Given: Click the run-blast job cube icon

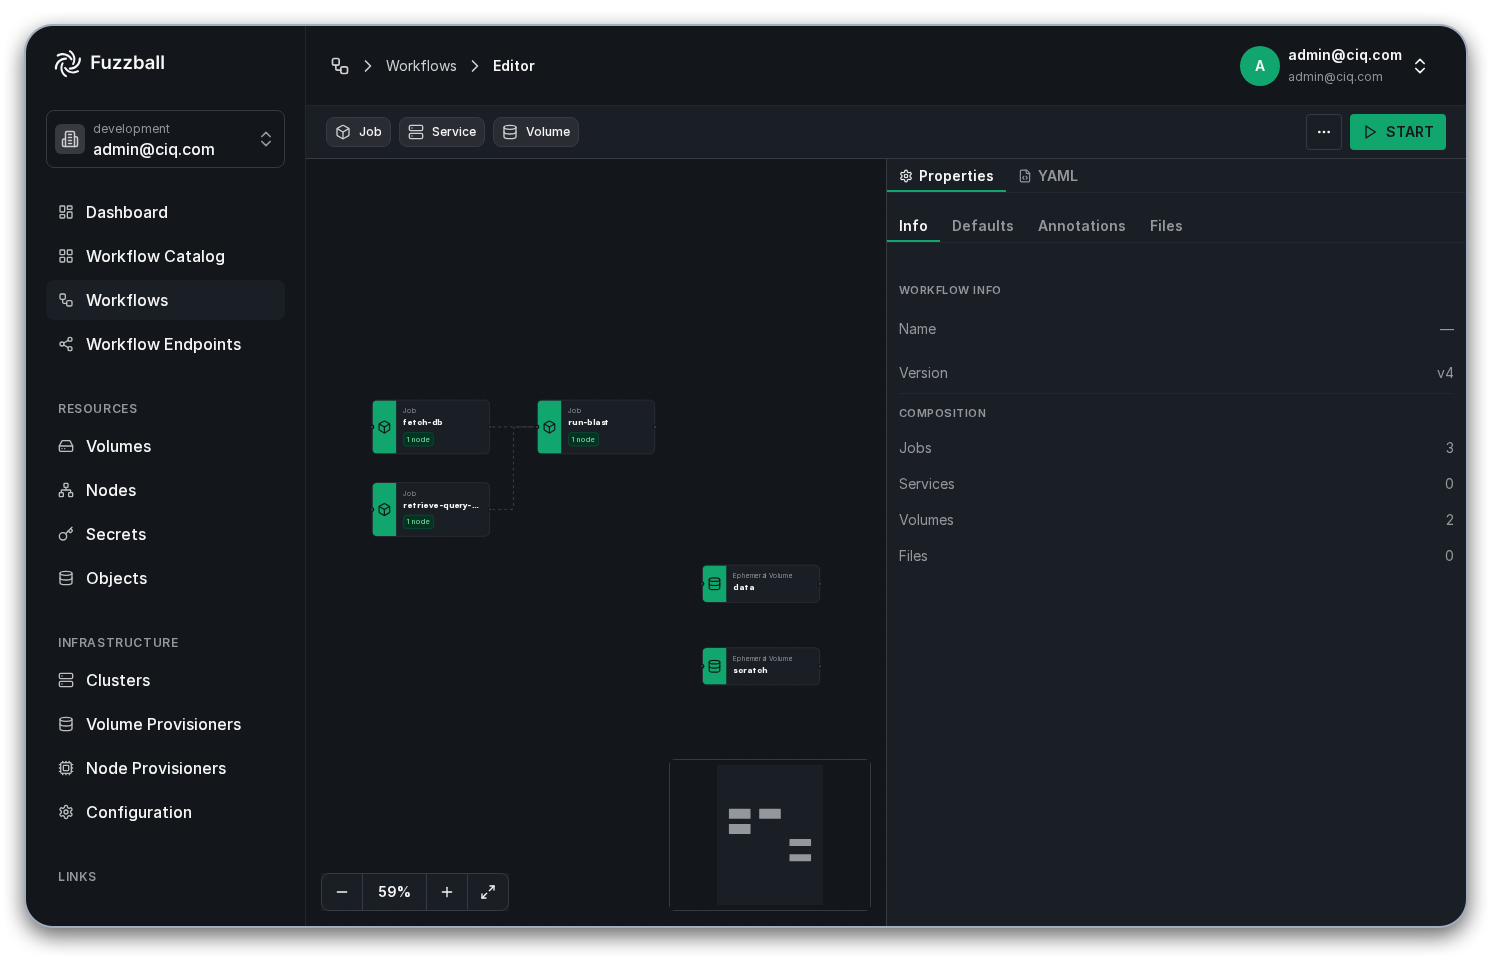Looking at the screenshot, I should tap(549, 427).
